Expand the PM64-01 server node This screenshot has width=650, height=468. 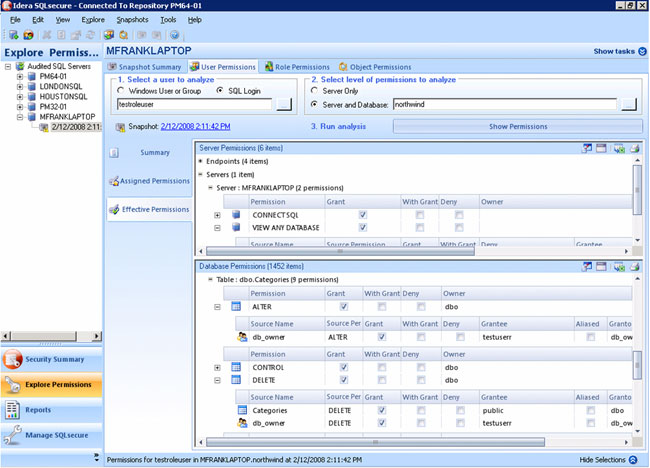[x=19, y=77]
